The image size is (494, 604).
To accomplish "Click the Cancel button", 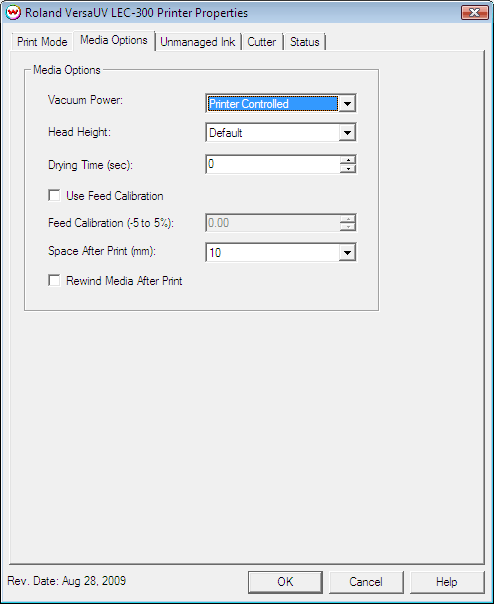I will [366, 582].
